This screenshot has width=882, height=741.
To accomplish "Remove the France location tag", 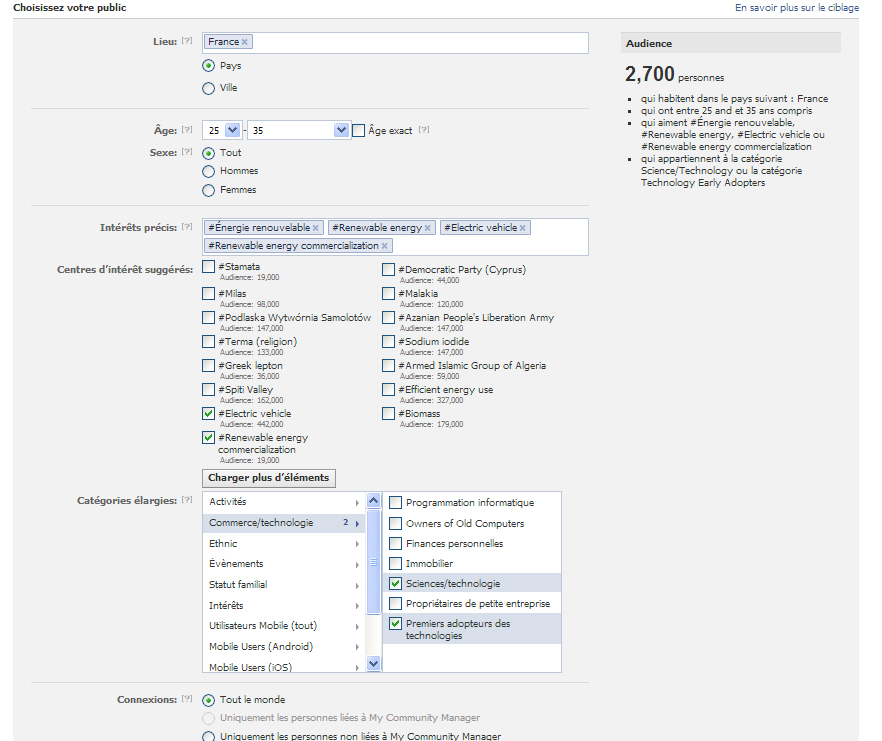I will pyautogui.click(x=245, y=42).
